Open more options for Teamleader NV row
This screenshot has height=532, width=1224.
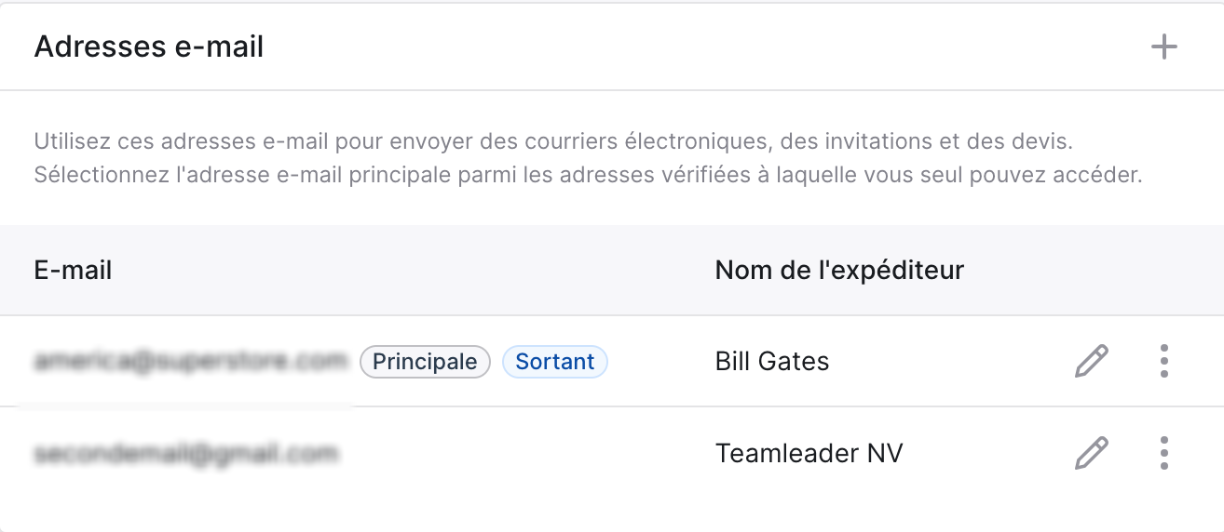tap(1164, 453)
